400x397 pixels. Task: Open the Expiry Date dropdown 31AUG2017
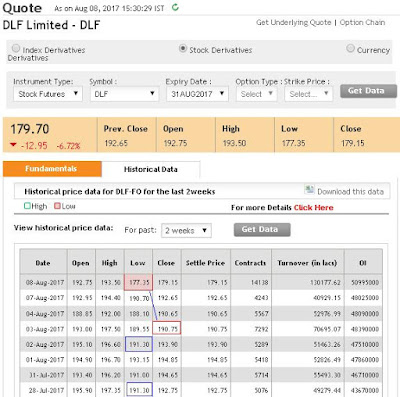197,94
